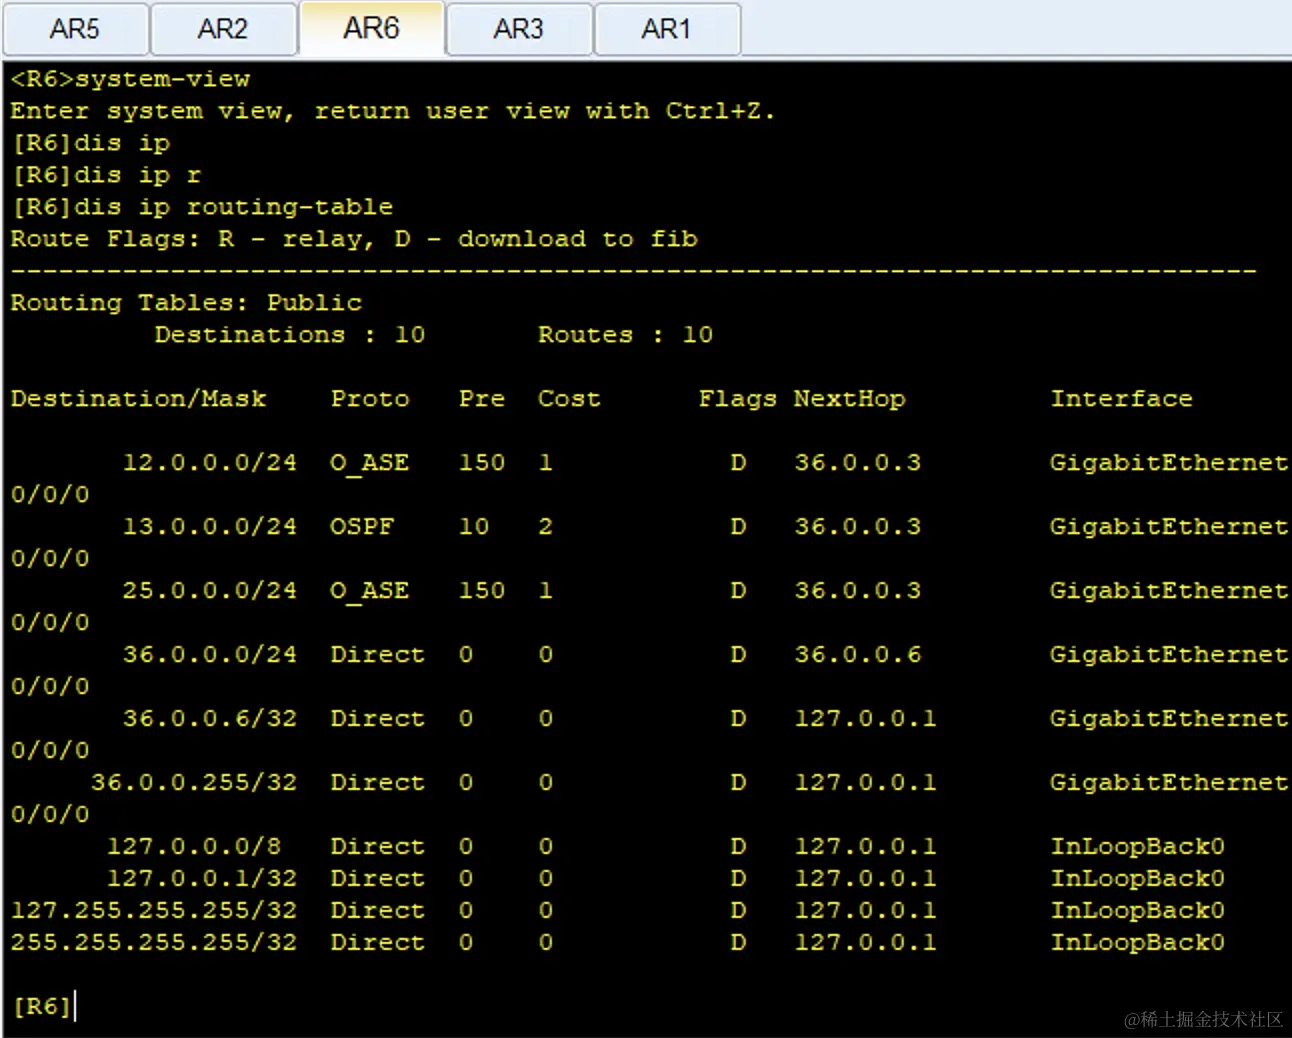Click InLoopBack0 in the 127.0.0.0/8 row

1138,847
